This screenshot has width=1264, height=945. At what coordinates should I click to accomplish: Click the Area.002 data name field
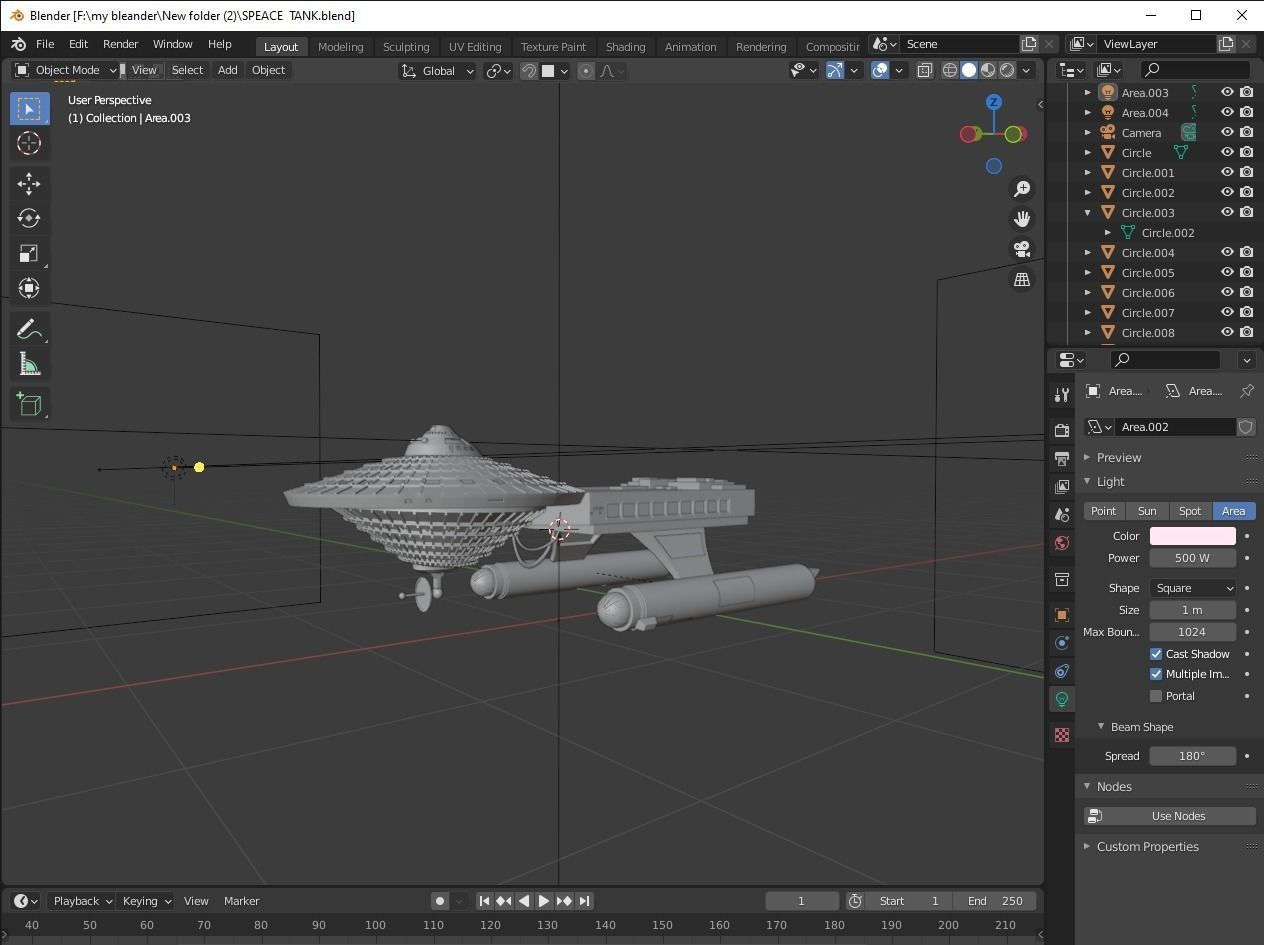1174,427
